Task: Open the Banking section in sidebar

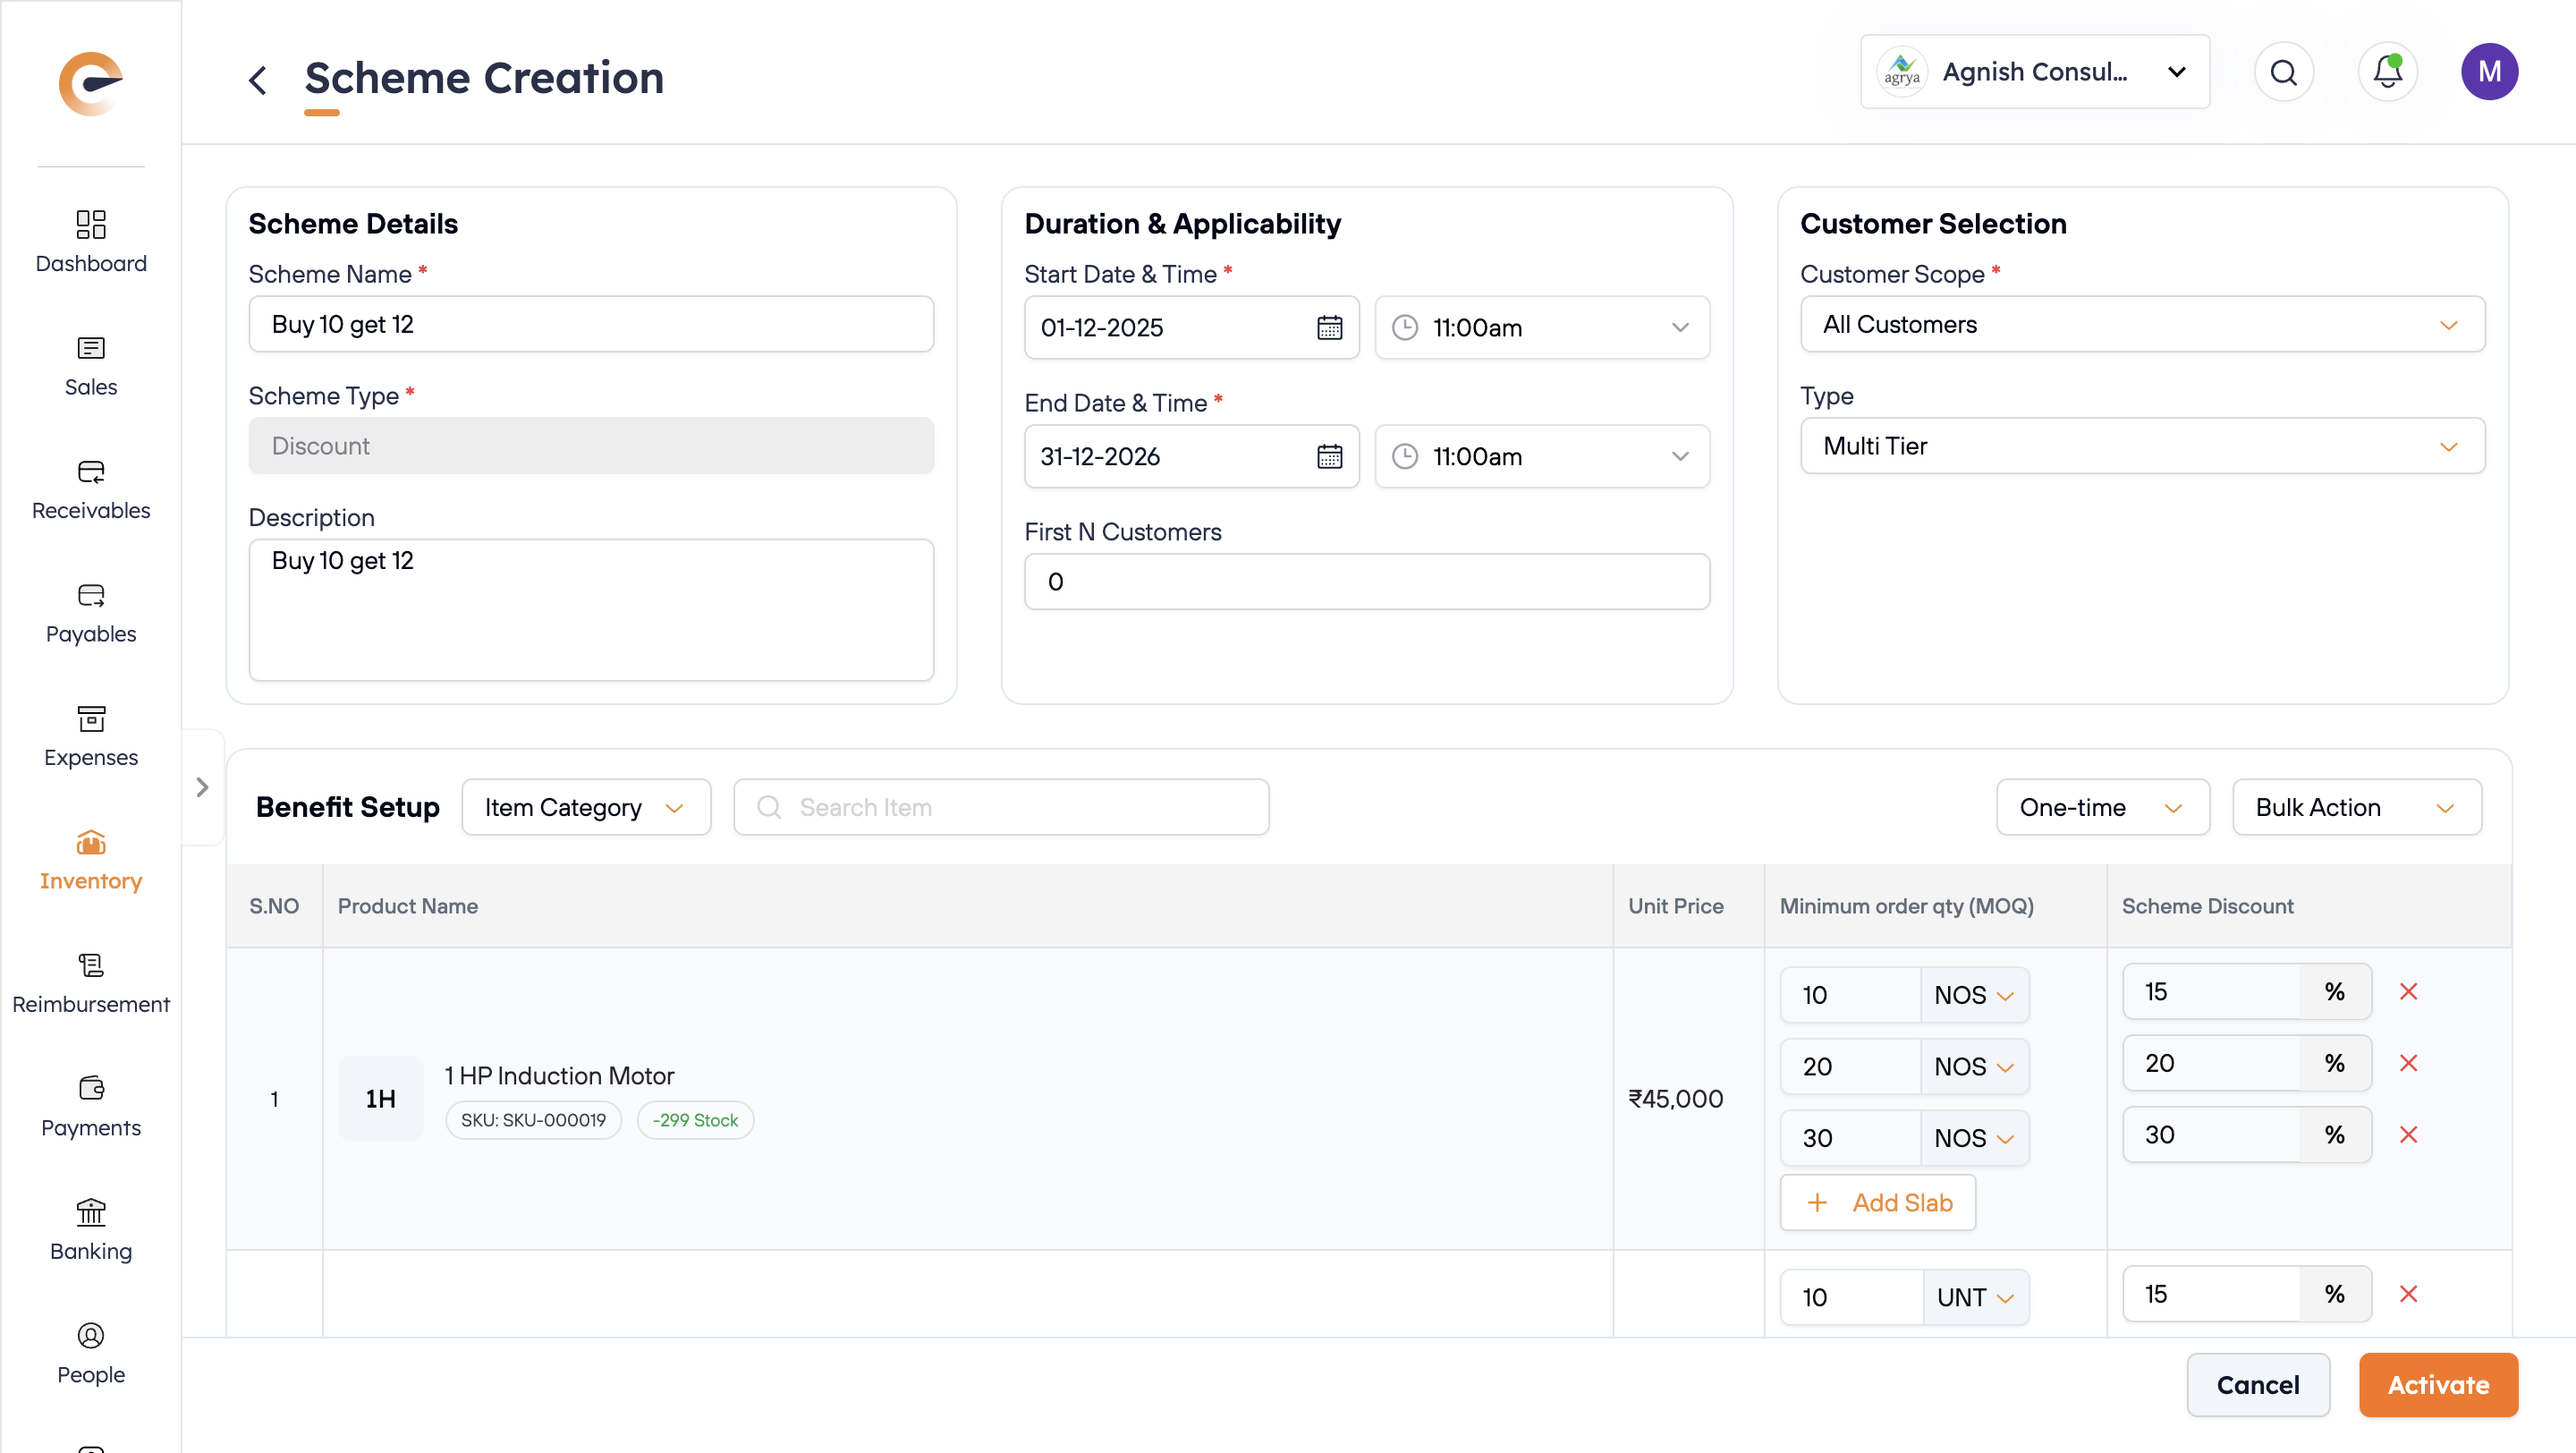Action: [x=91, y=1230]
